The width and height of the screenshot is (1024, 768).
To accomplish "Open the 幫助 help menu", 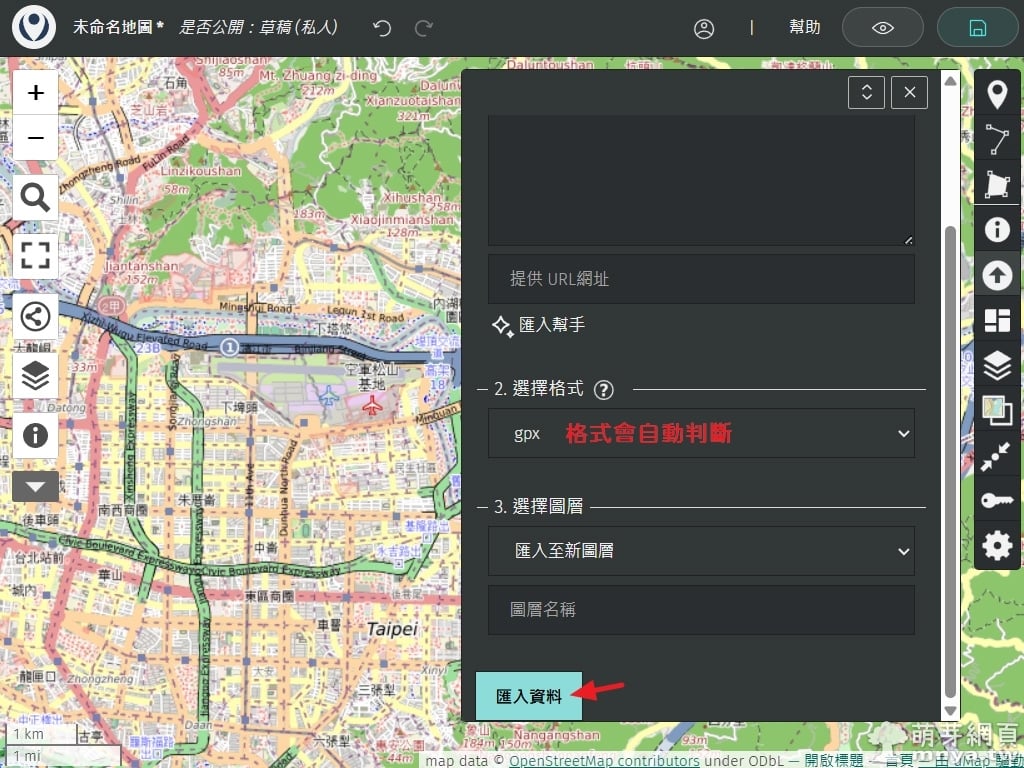I will (804, 28).
